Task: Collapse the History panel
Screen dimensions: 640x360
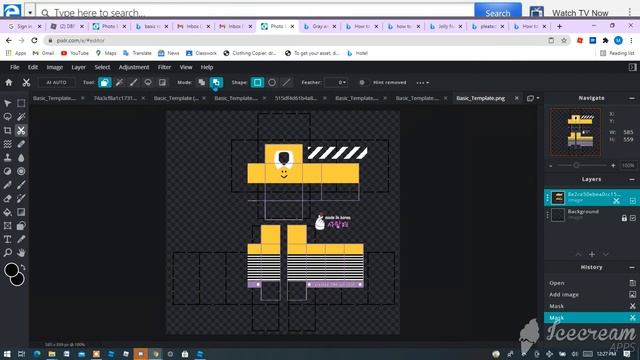Action: 632,267
